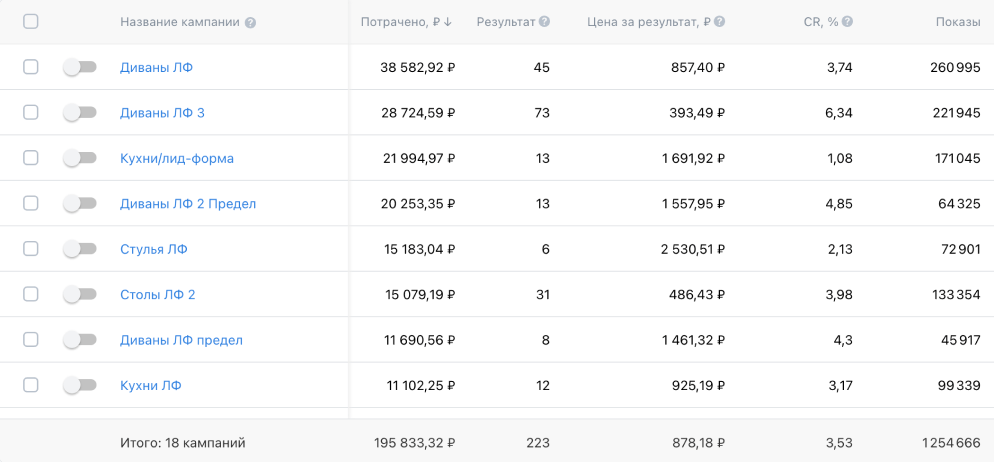
Task: Open the Диваны ЛФ 2 Предел campaign
Action: click(188, 204)
